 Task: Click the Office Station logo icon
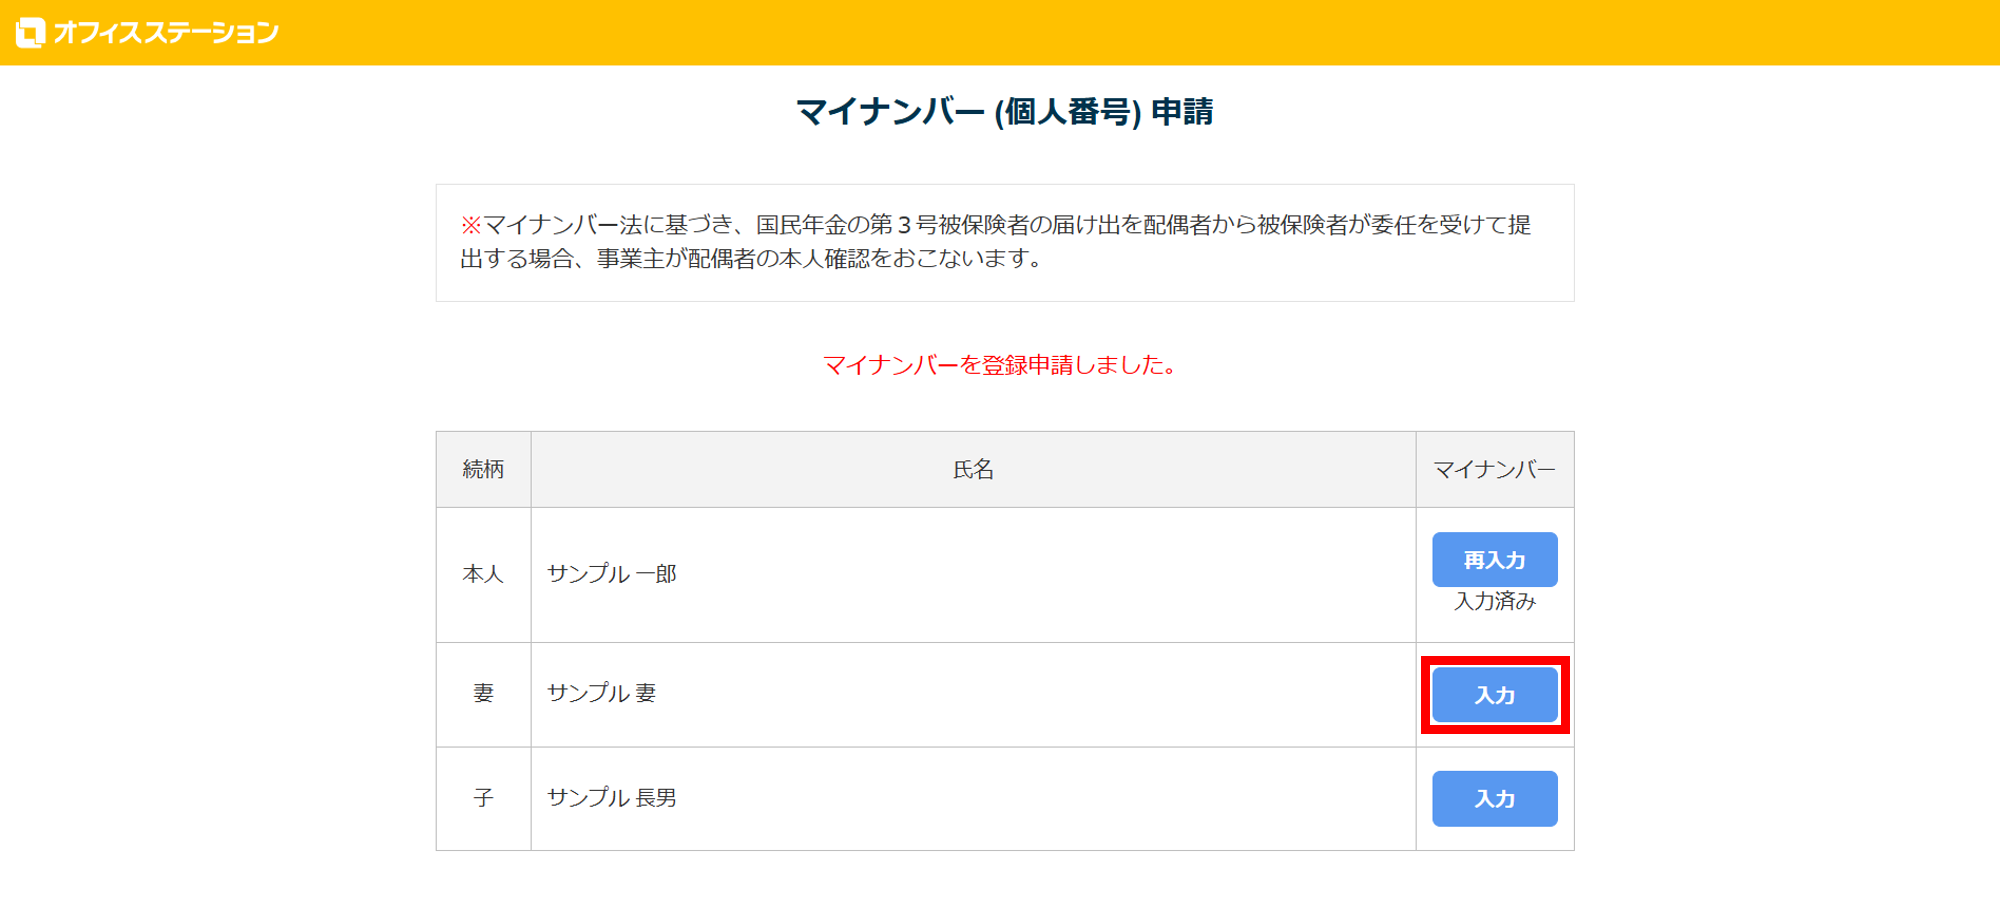(30, 33)
